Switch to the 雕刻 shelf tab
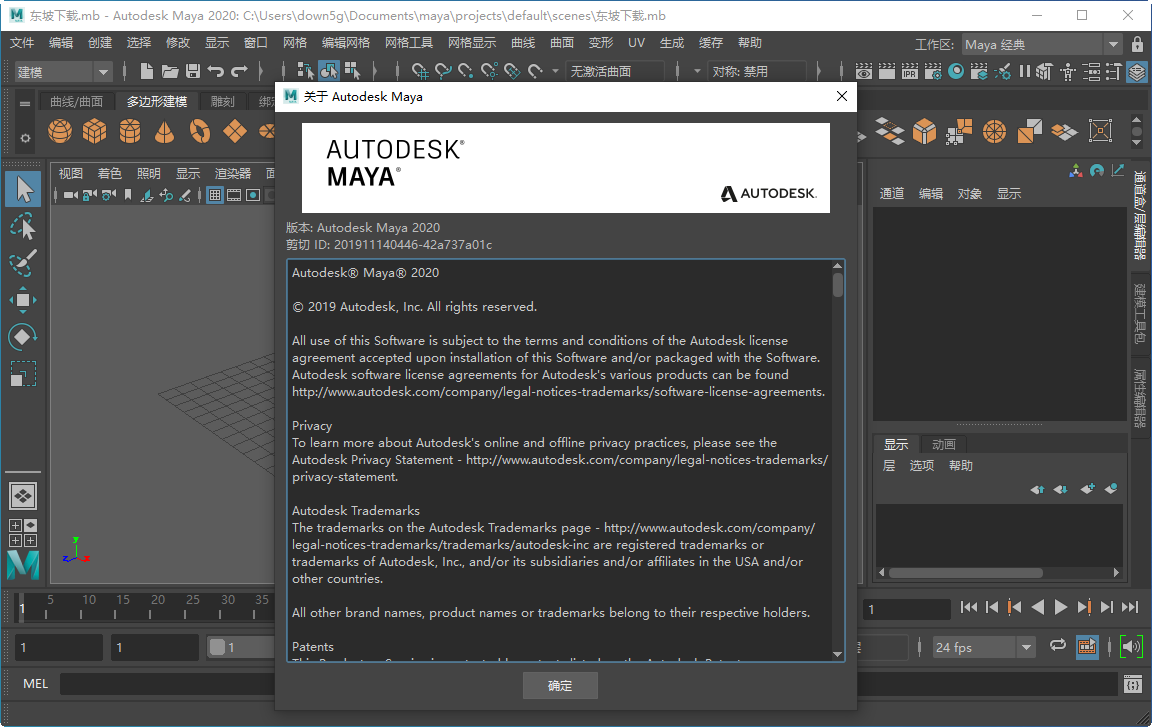The image size is (1152, 727). point(225,101)
